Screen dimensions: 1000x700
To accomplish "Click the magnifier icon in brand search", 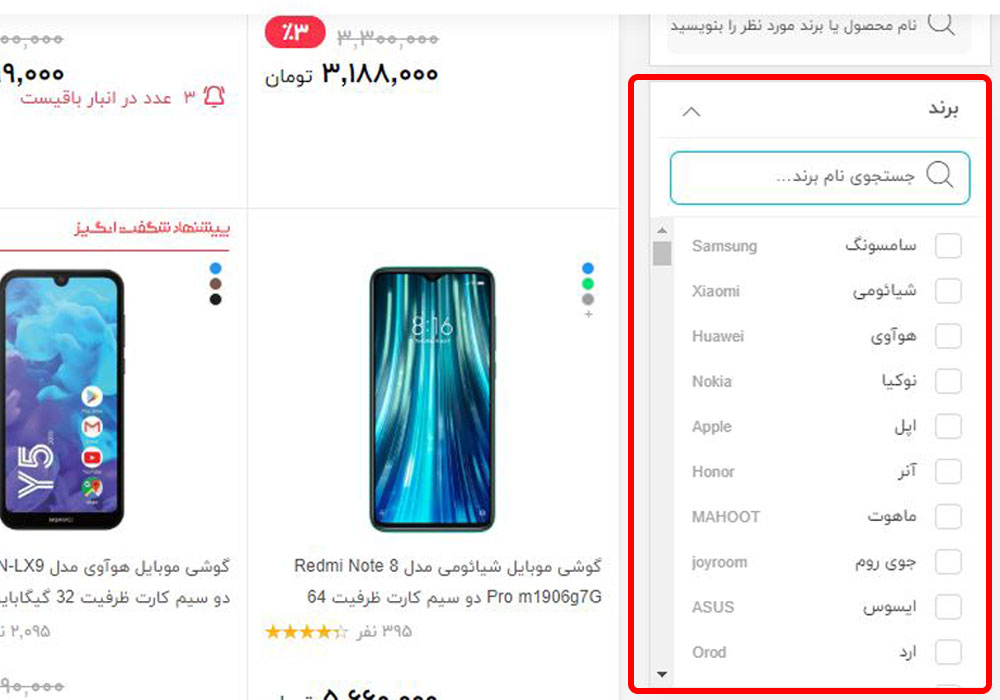I will 939,174.
